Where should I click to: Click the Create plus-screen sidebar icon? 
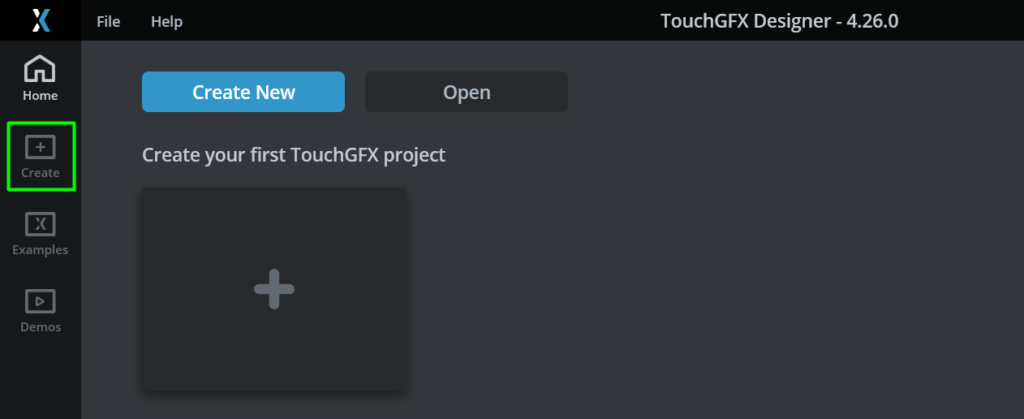click(x=40, y=147)
